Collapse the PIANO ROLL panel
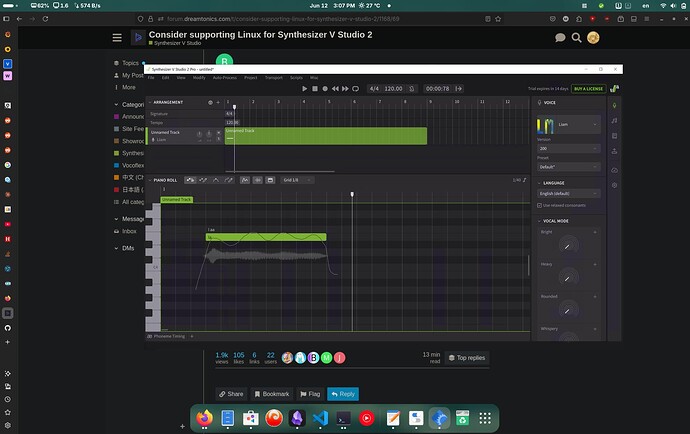 pos(150,180)
